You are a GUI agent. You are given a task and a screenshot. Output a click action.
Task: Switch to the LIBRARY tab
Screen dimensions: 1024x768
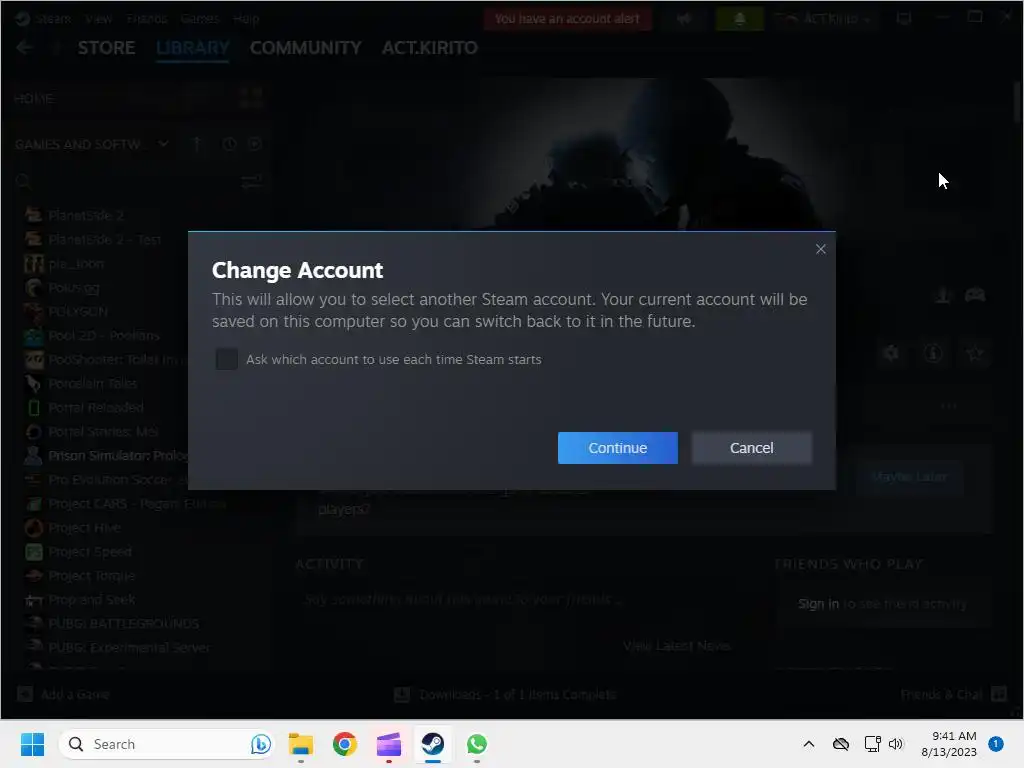tap(193, 48)
